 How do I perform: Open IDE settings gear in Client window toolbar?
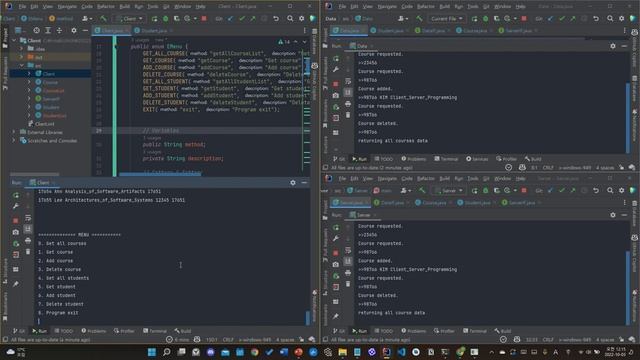[x=301, y=18]
